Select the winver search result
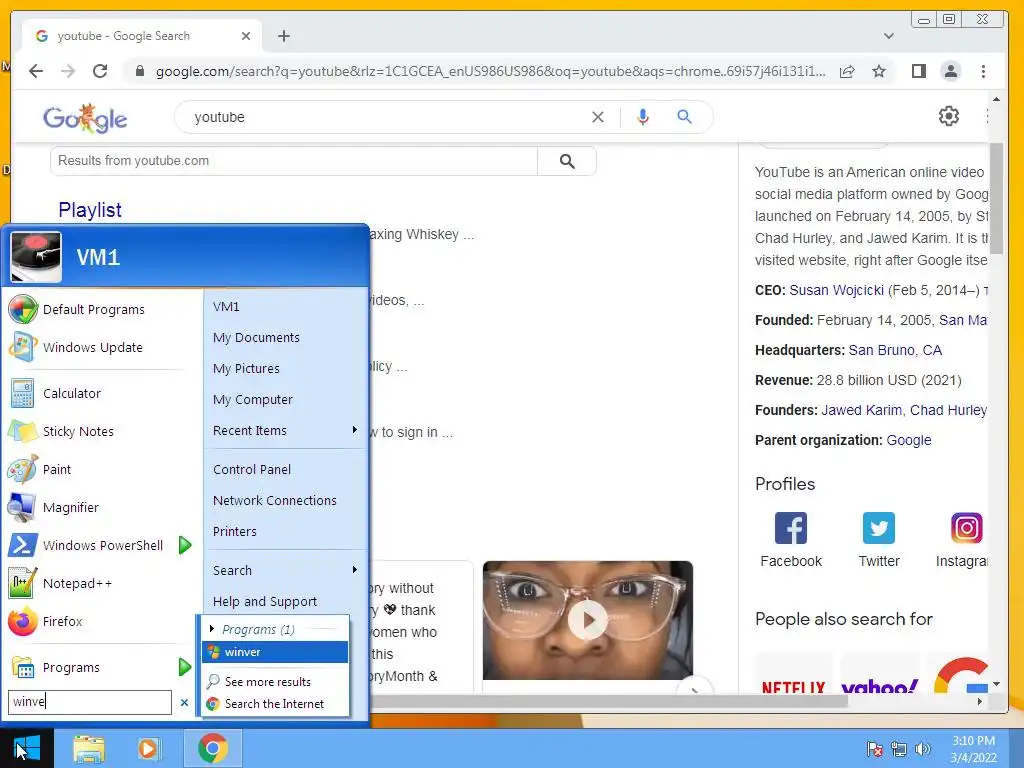The image size is (1024, 768). (x=275, y=652)
